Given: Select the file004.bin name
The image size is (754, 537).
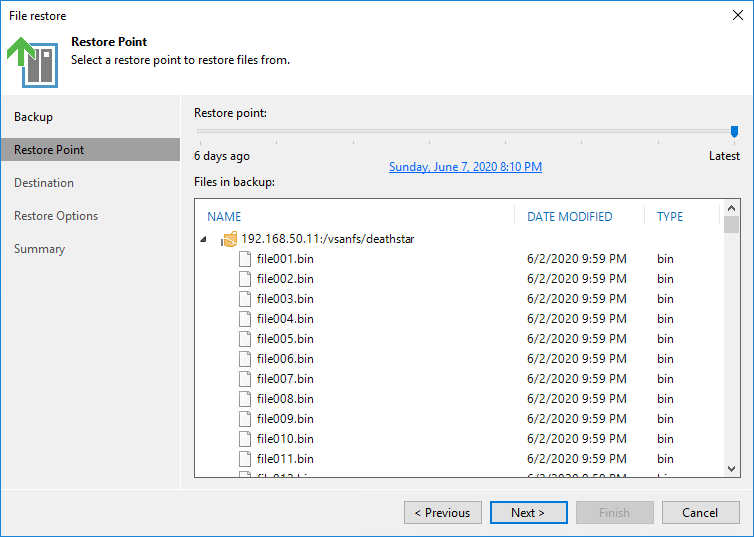Looking at the screenshot, I should pyautogui.click(x=285, y=319).
